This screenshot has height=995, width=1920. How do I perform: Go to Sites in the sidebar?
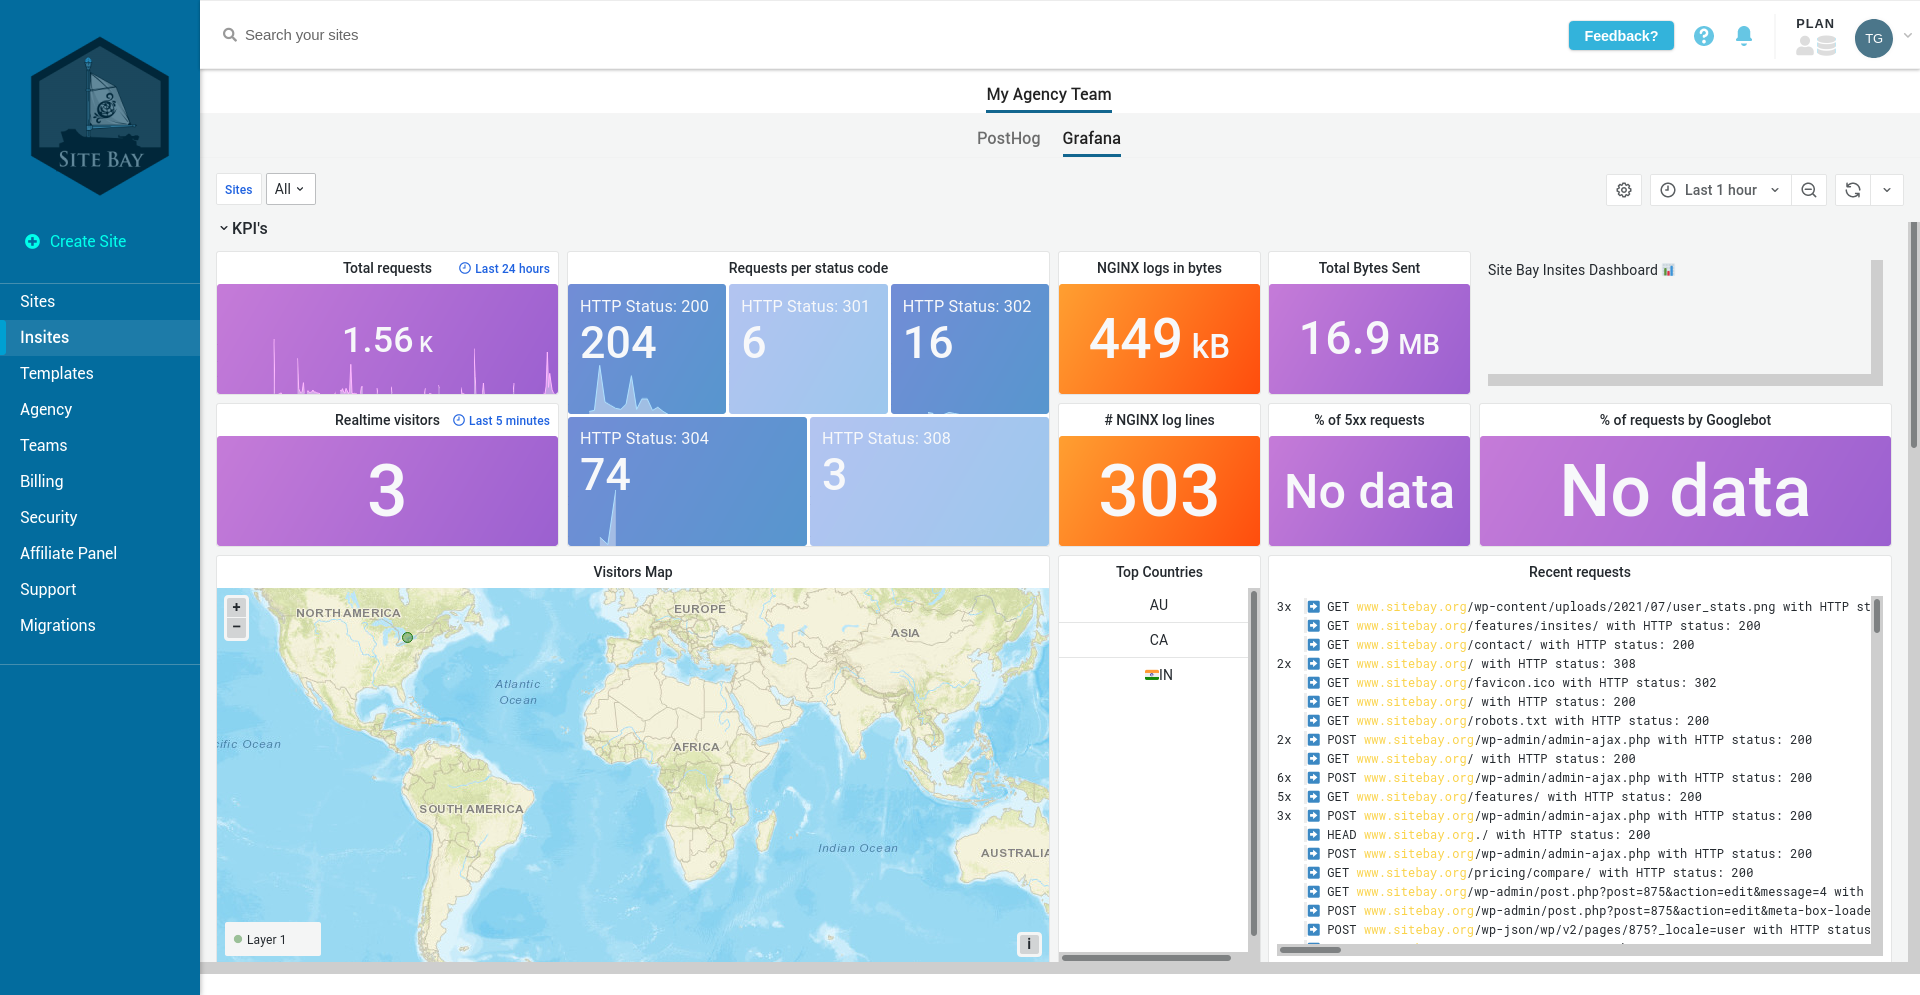point(100,302)
